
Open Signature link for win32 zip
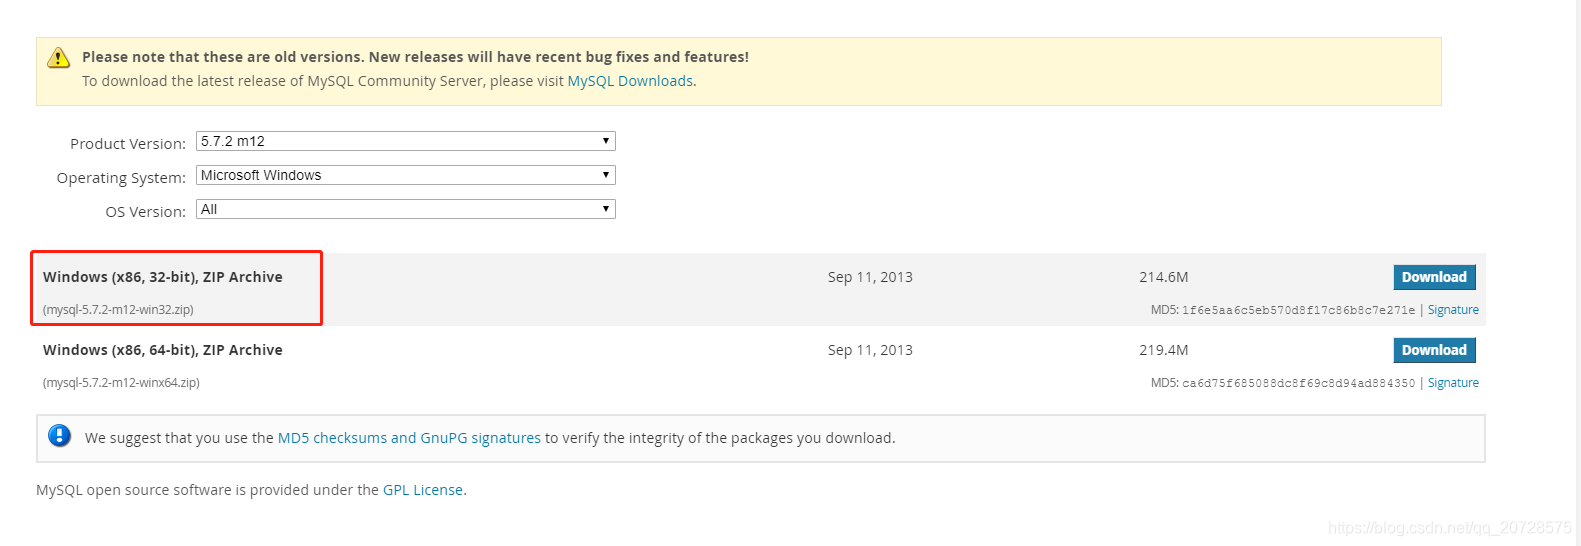(1453, 310)
